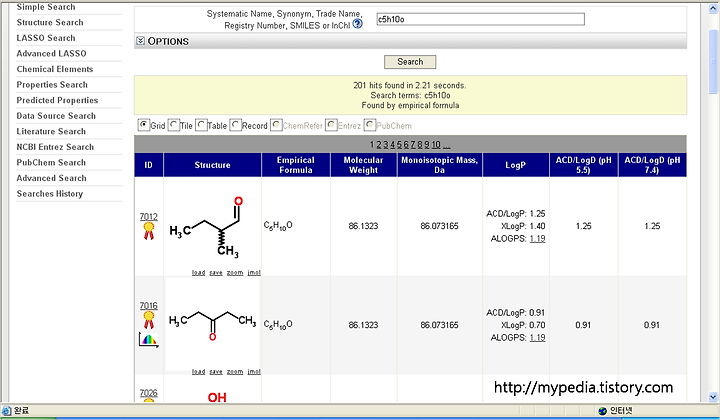This screenshot has width=720, height=420.
Task: Go to results page 10
Action: 436,145
